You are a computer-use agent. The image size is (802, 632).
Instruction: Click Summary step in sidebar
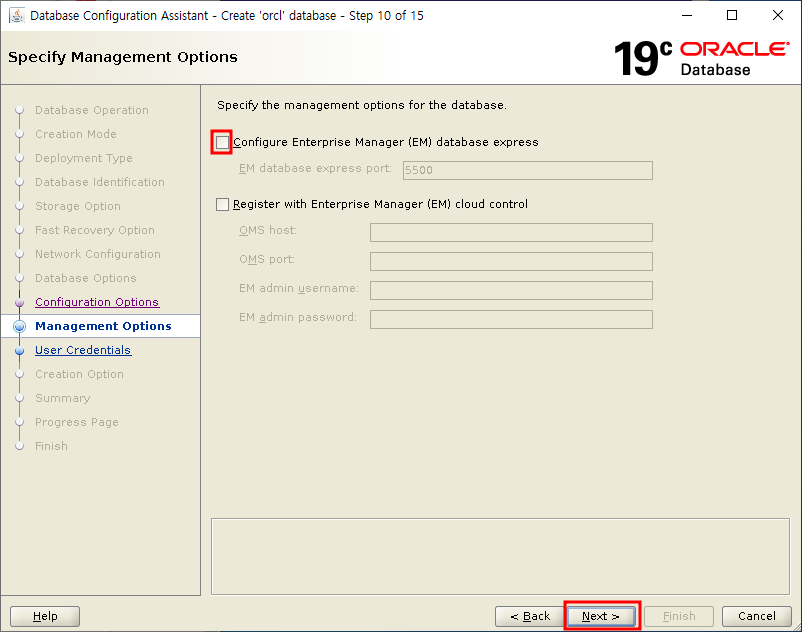[62, 398]
